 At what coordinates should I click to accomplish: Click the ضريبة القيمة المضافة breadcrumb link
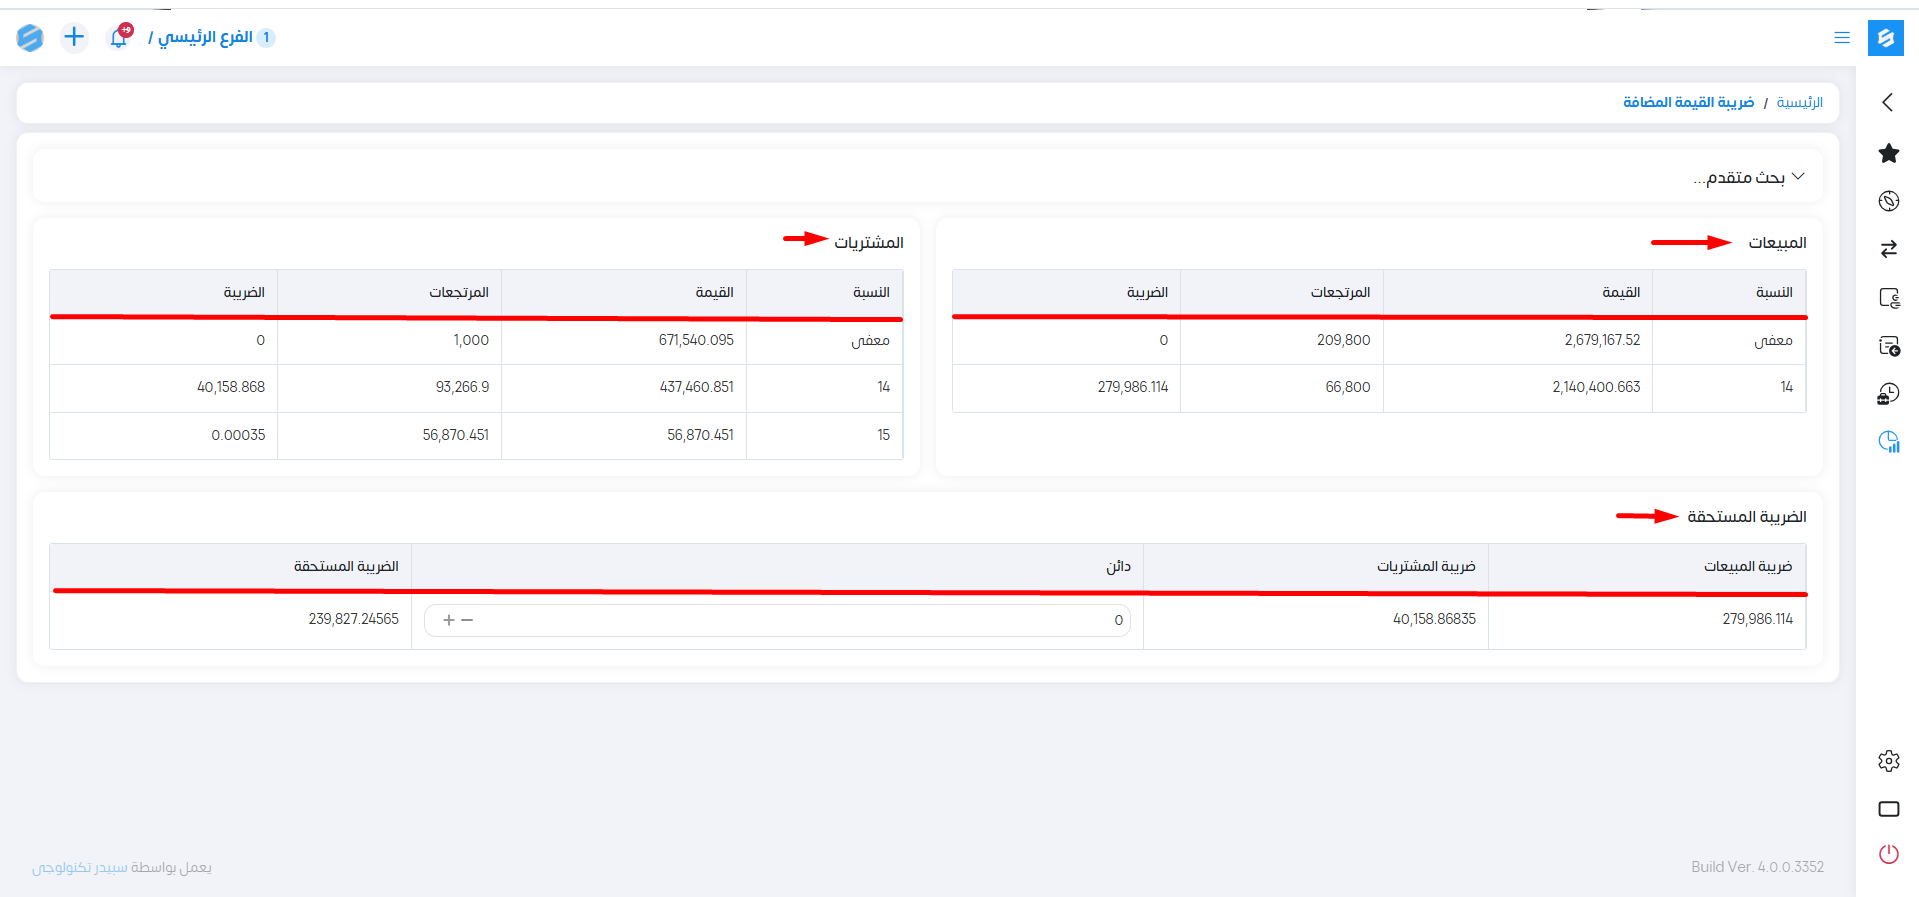point(1688,103)
